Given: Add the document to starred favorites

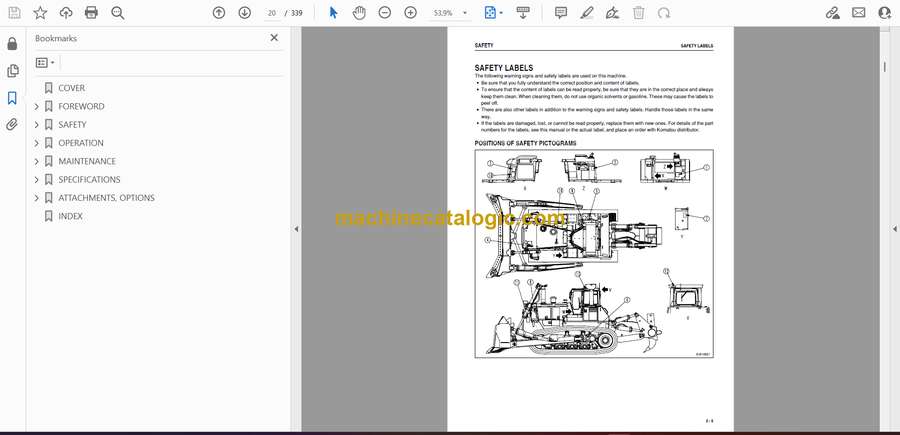Looking at the screenshot, I should [40, 13].
